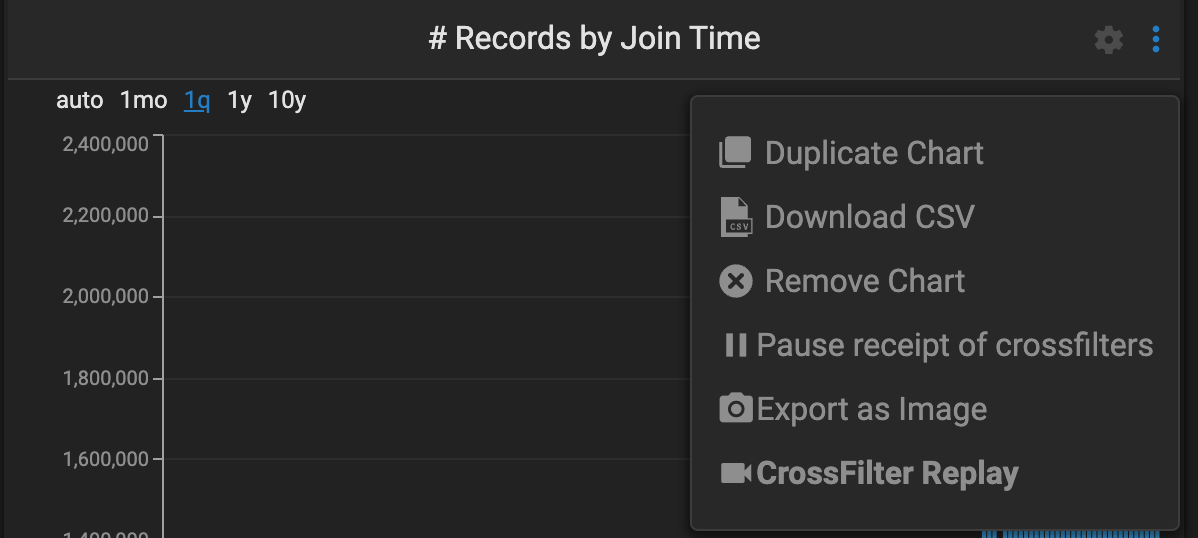1198x538 pixels.
Task: Choose Download CSV menu entry
Action: pos(869,217)
